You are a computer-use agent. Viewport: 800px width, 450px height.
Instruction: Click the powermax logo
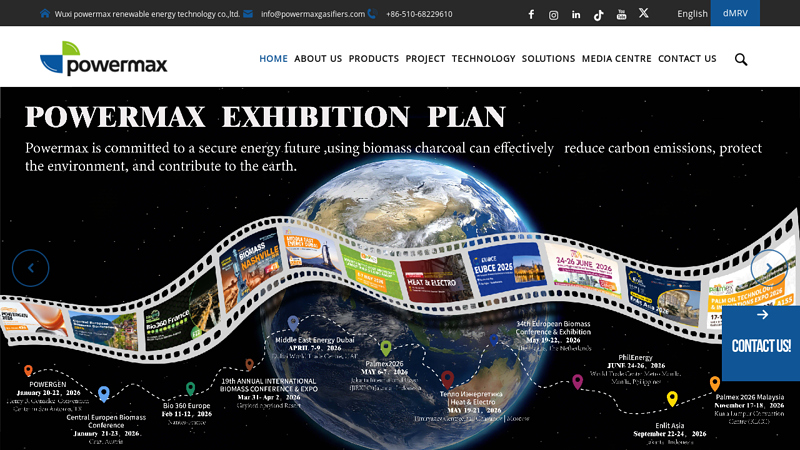tap(104, 58)
